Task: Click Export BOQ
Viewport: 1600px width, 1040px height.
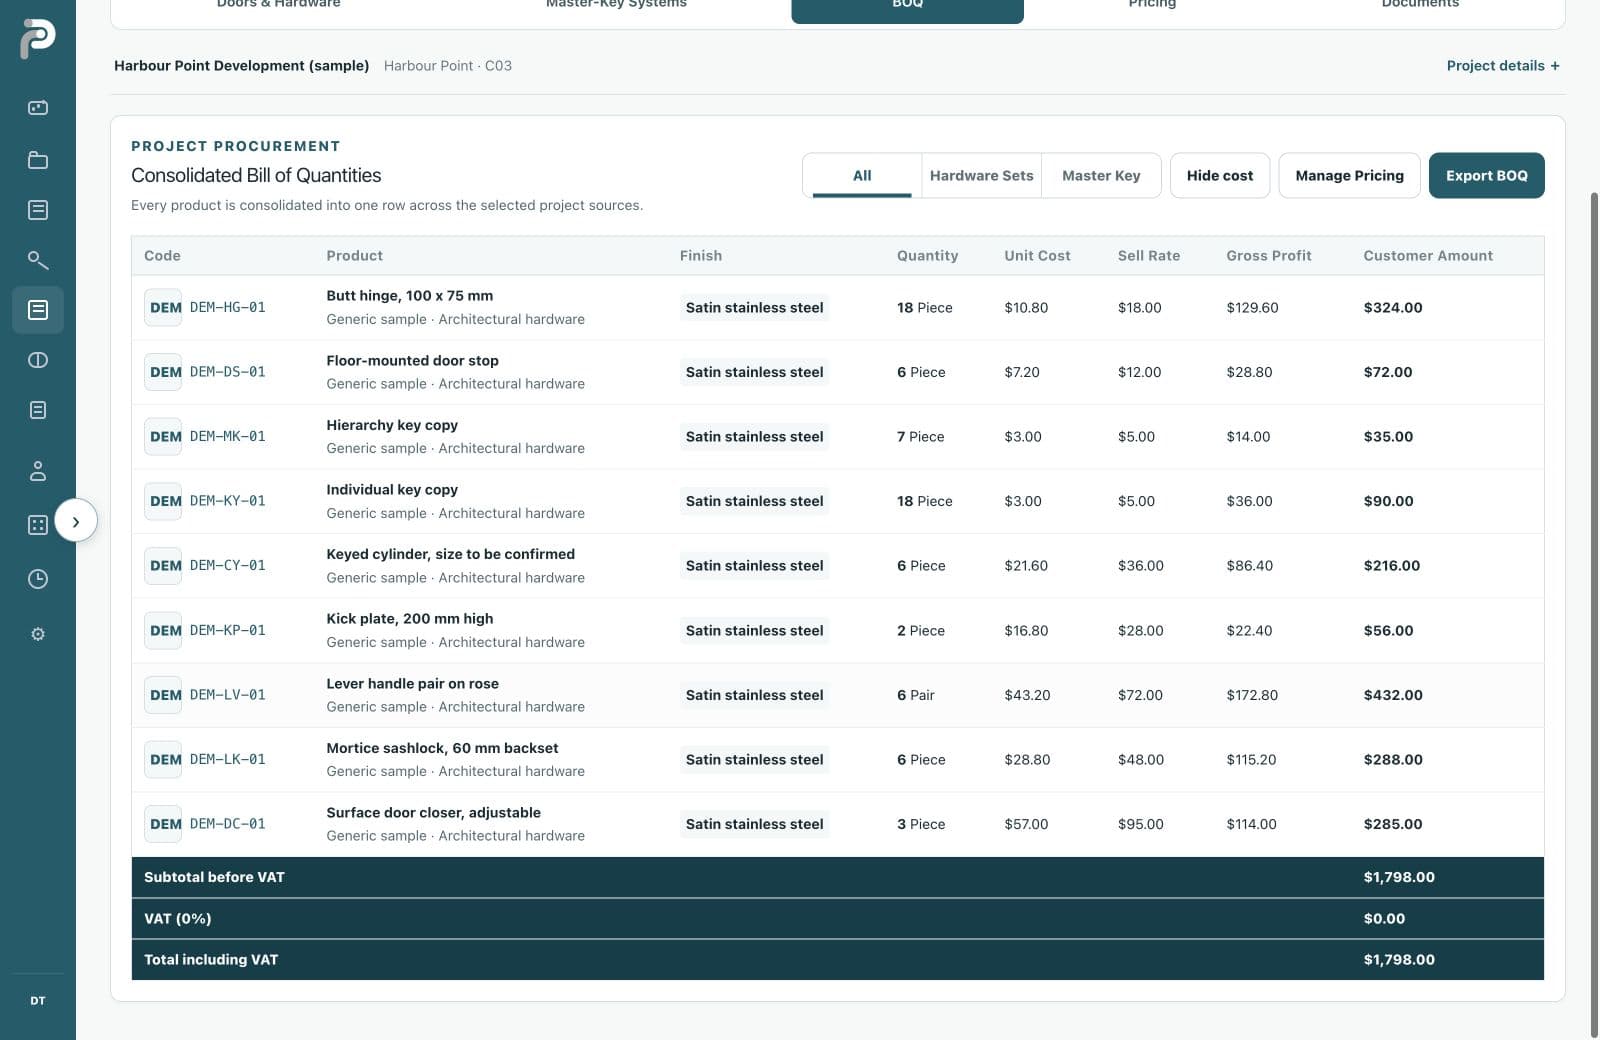Action: 1486,176
